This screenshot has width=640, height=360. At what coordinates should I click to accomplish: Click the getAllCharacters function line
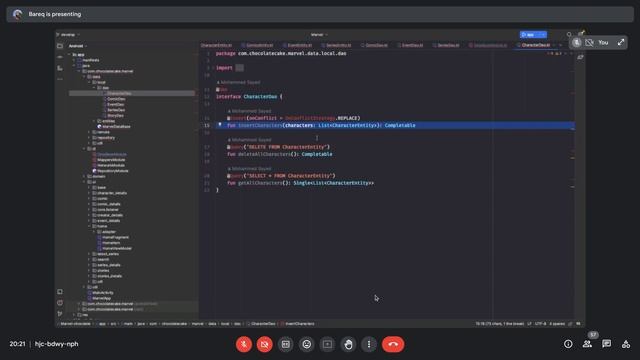(300, 183)
